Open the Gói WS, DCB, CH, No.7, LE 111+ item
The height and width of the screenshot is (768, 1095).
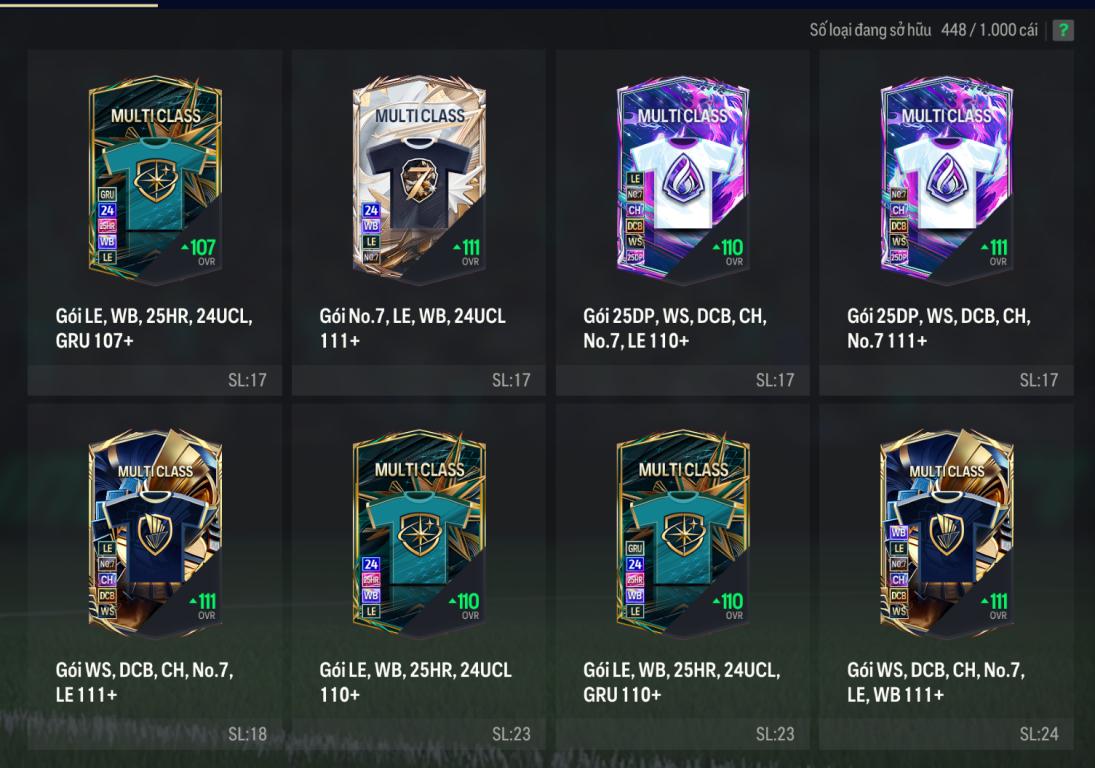(145, 682)
